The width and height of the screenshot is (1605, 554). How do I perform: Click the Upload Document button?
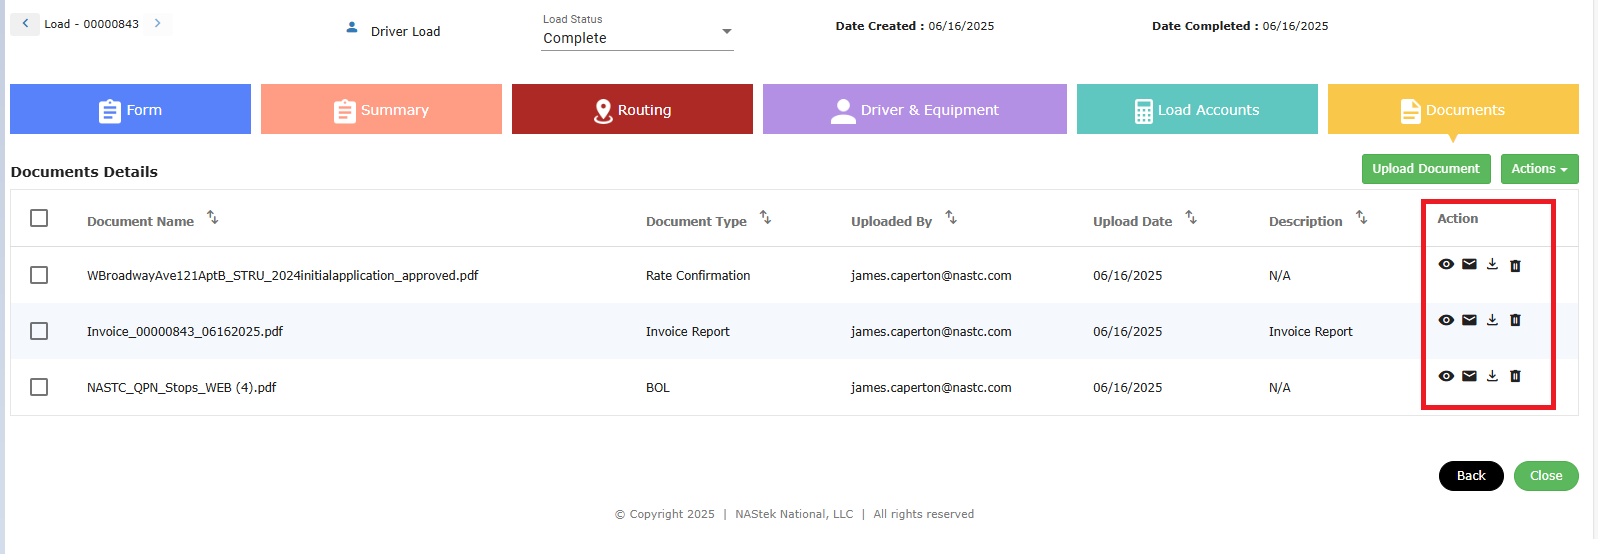(1425, 169)
